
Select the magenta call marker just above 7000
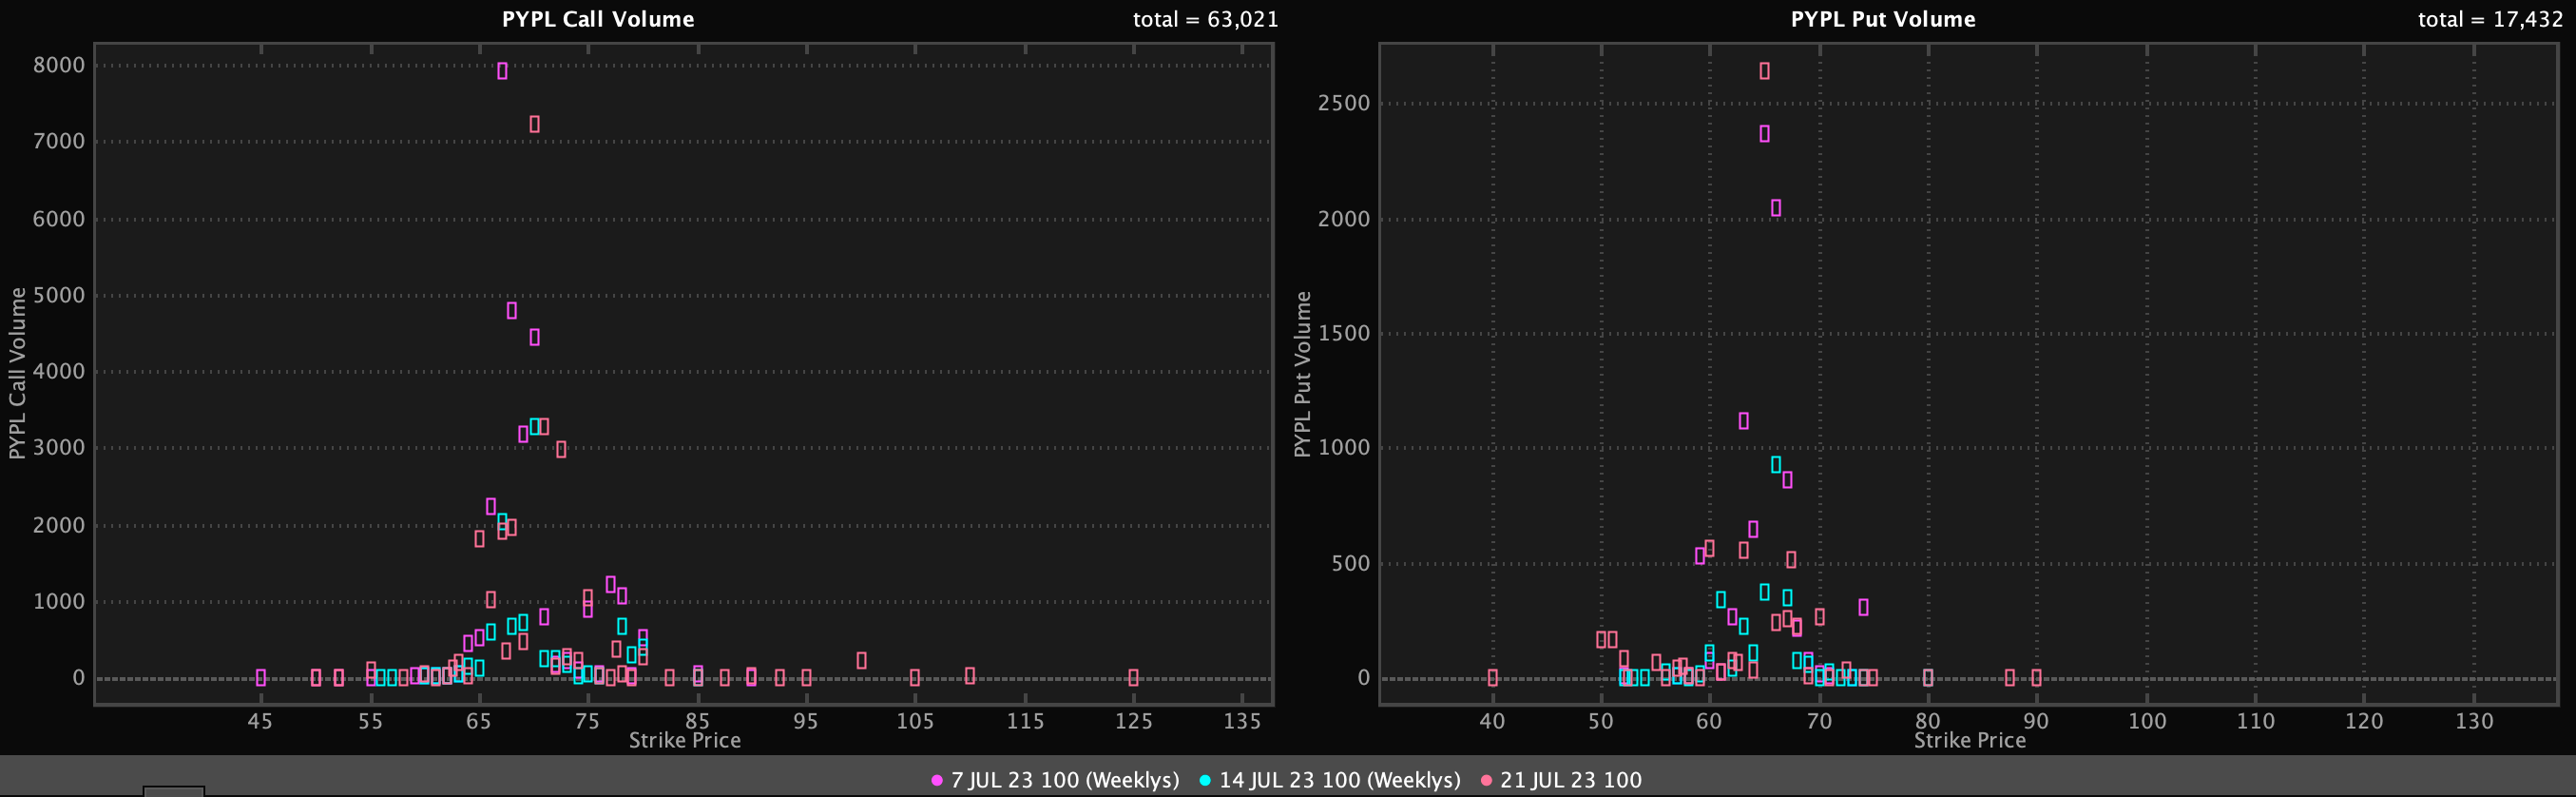[x=534, y=124]
